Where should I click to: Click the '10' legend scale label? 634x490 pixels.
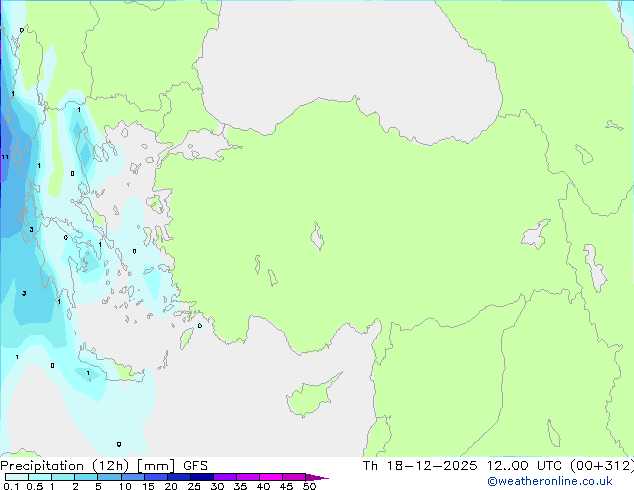pos(125,486)
